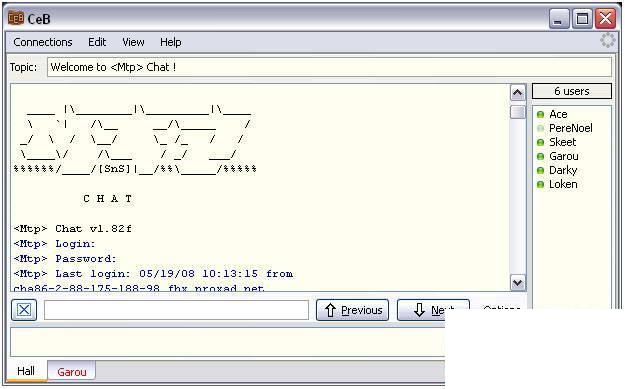The width and height of the screenshot is (625, 389).
Task: Open the Edit menu
Action: pyautogui.click(x=97, y=42)
